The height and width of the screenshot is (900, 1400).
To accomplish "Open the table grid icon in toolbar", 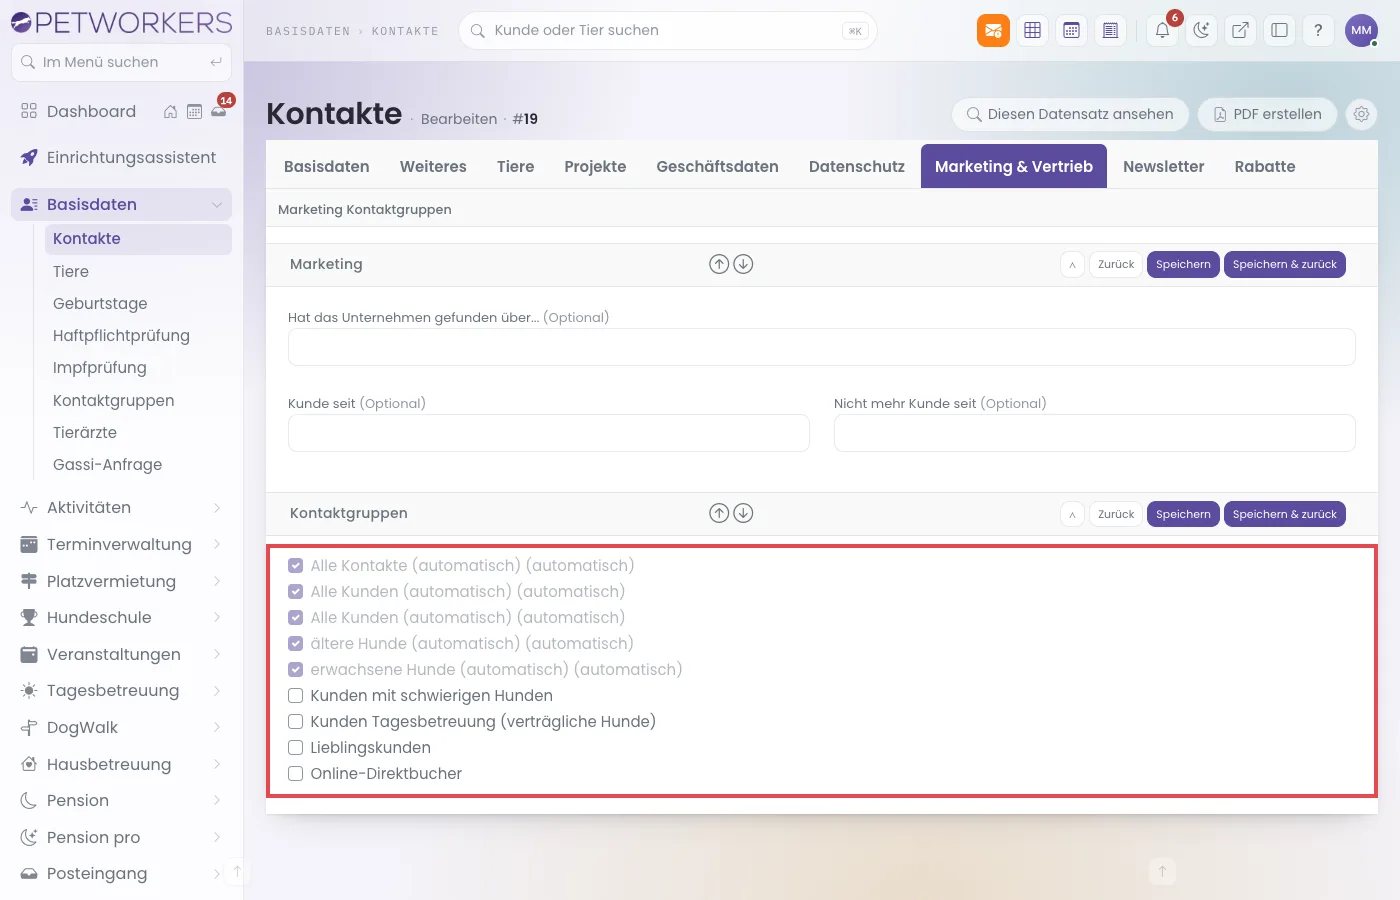I will click(1033, 30).
